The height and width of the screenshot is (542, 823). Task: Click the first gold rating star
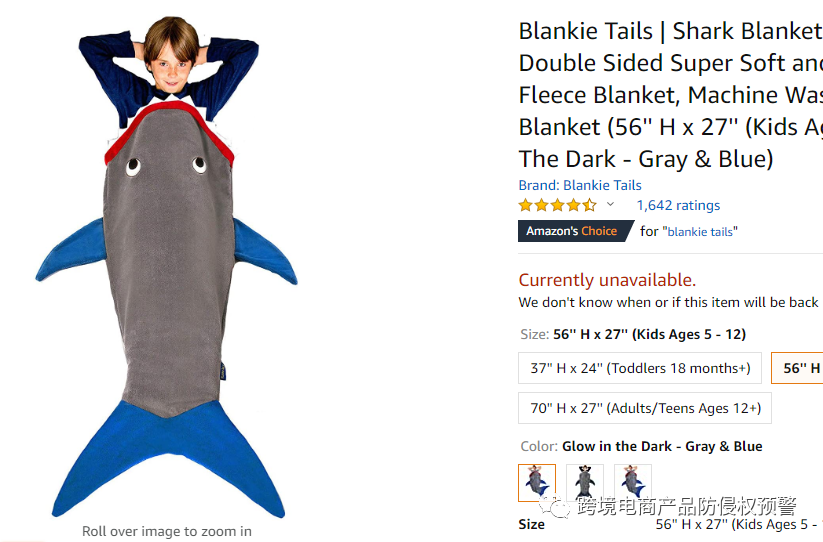(525, 205)
